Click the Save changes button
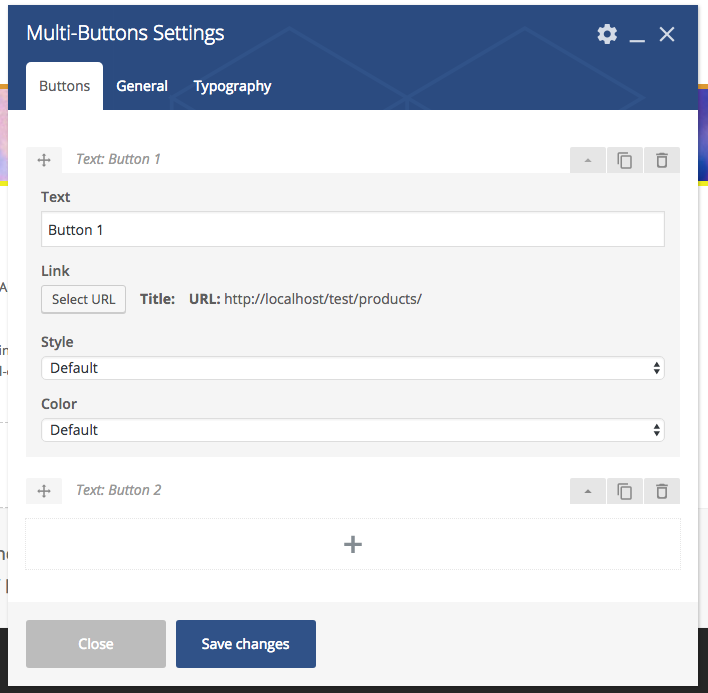 246,644
